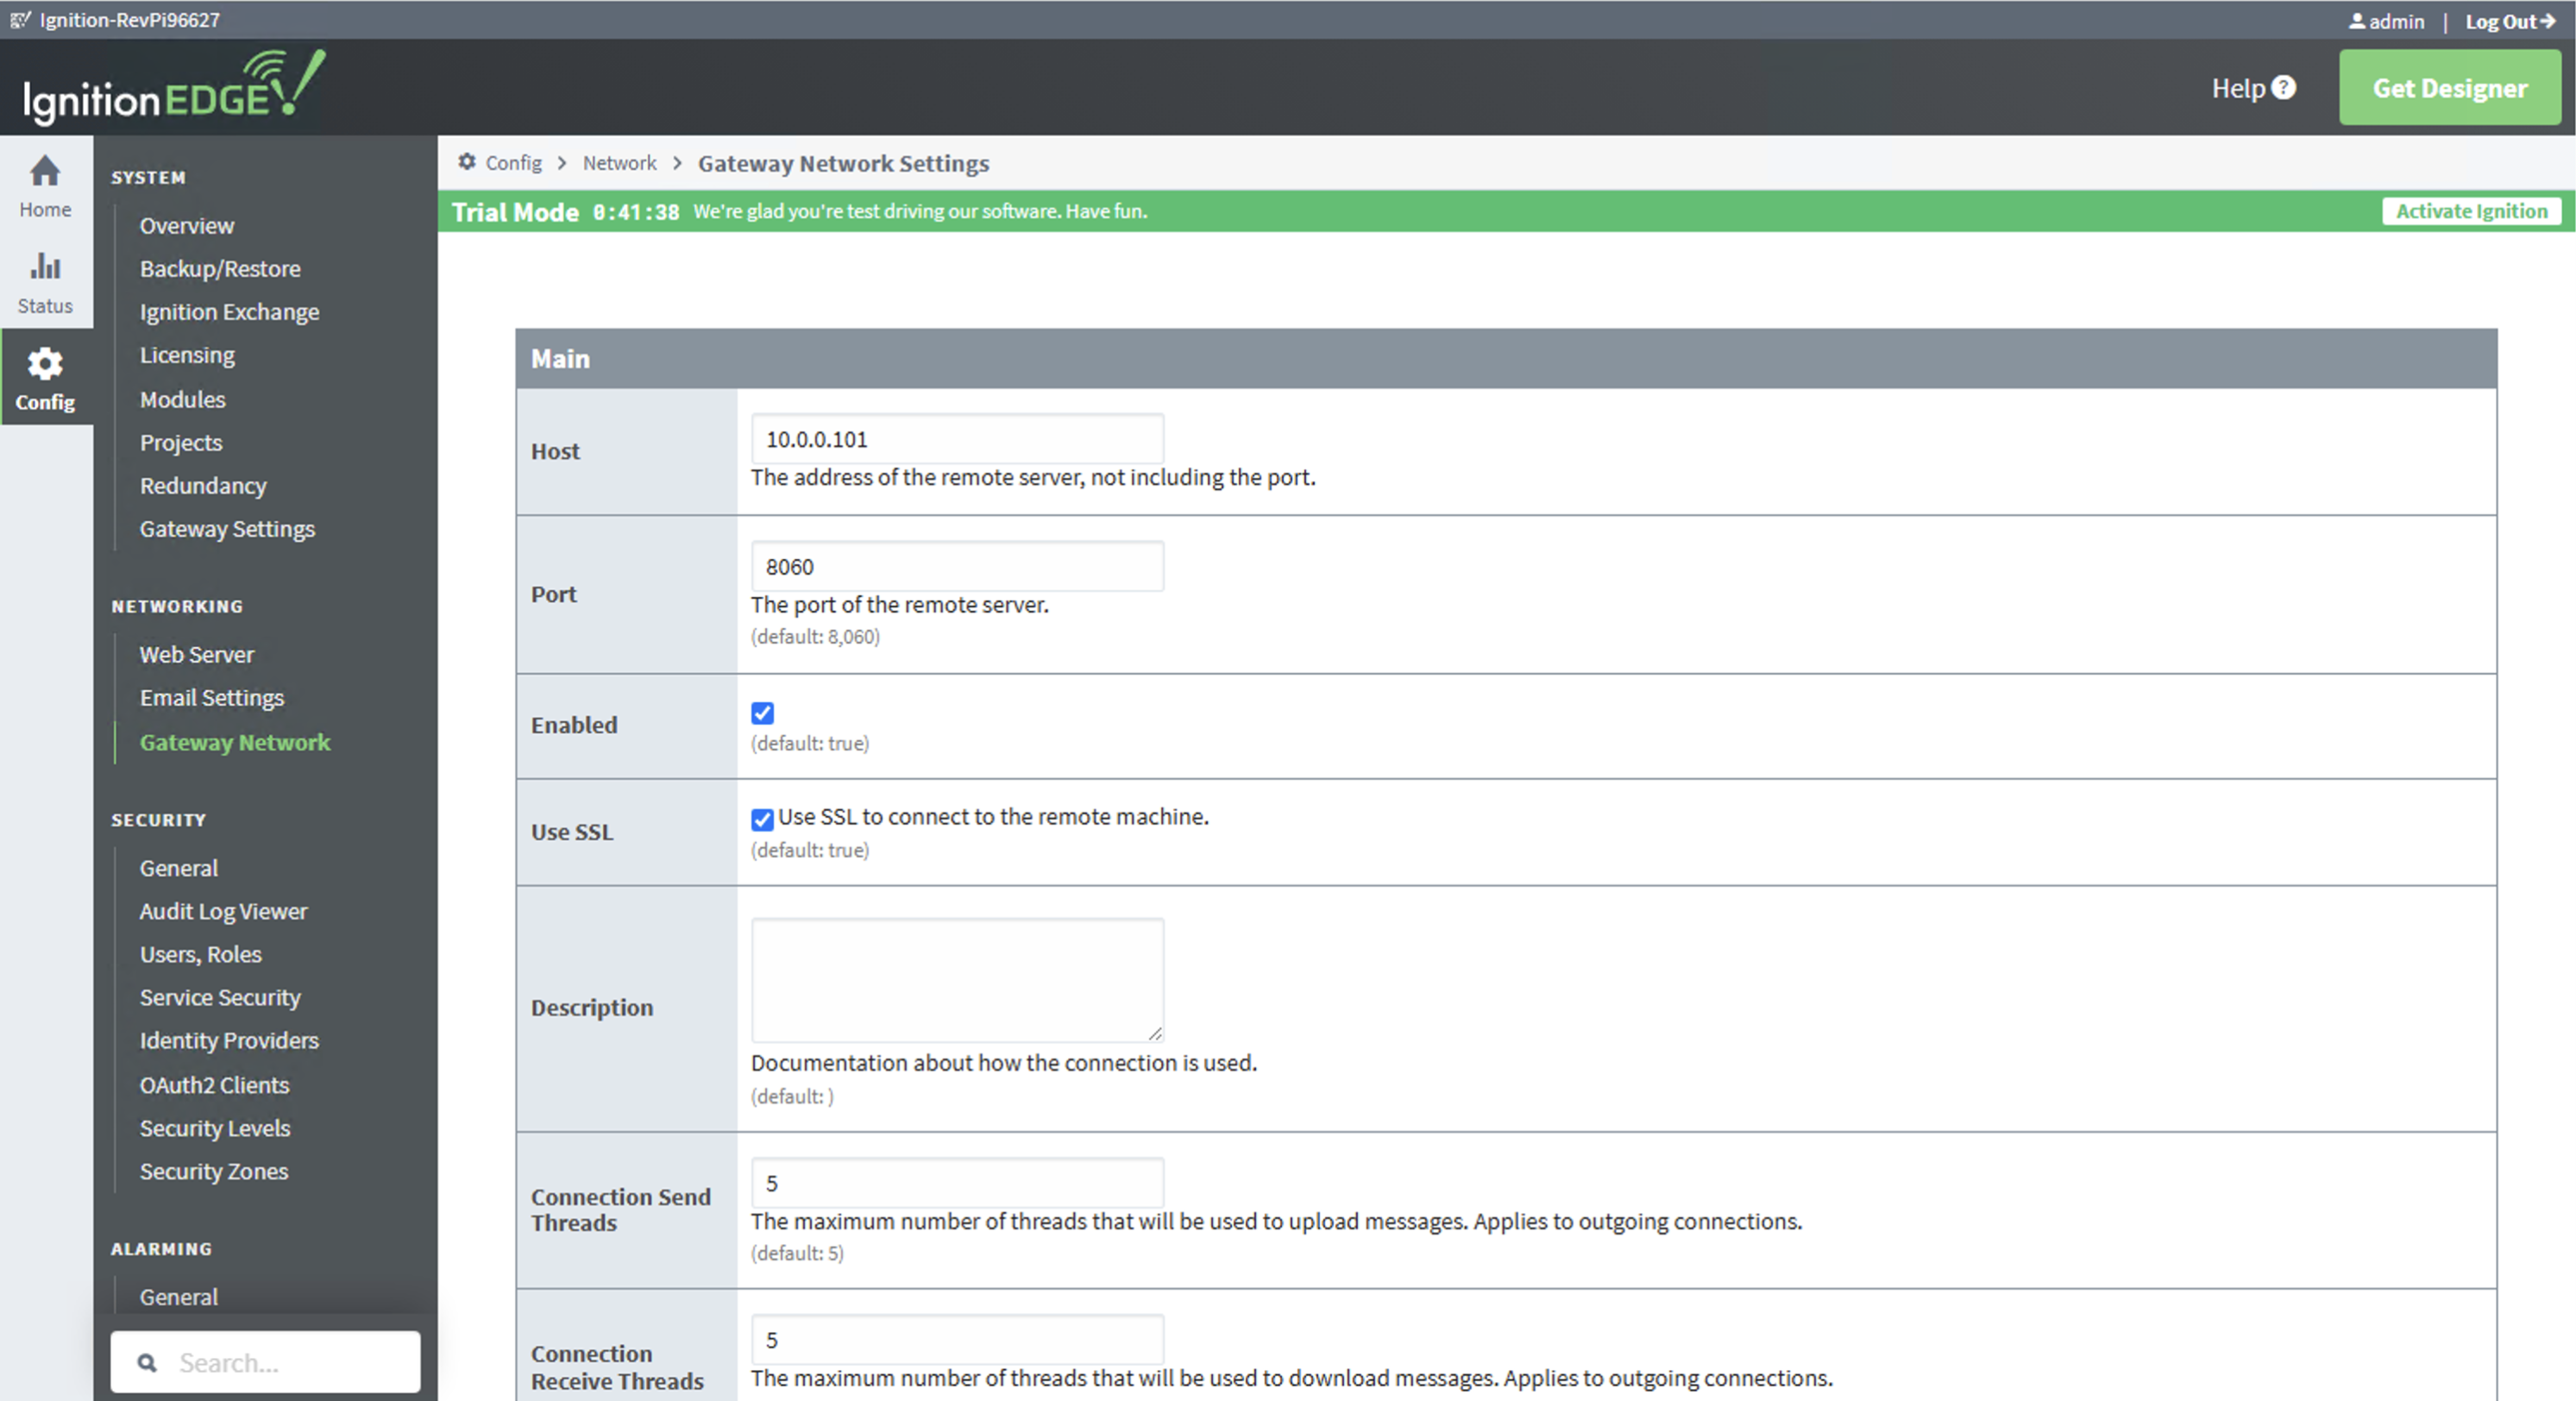This screenshot has width=2576, height=1401.
Task: Select the Config gear icon in sidebar
Action: pyautogui.click(x=45, y=364)
